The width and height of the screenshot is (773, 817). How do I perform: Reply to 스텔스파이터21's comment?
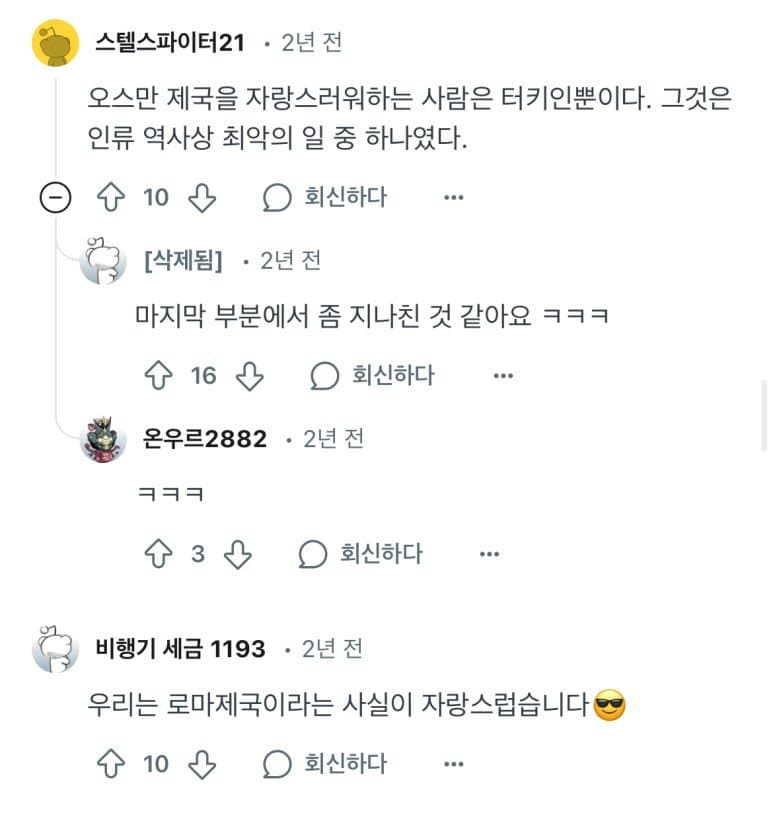(325, 197)
